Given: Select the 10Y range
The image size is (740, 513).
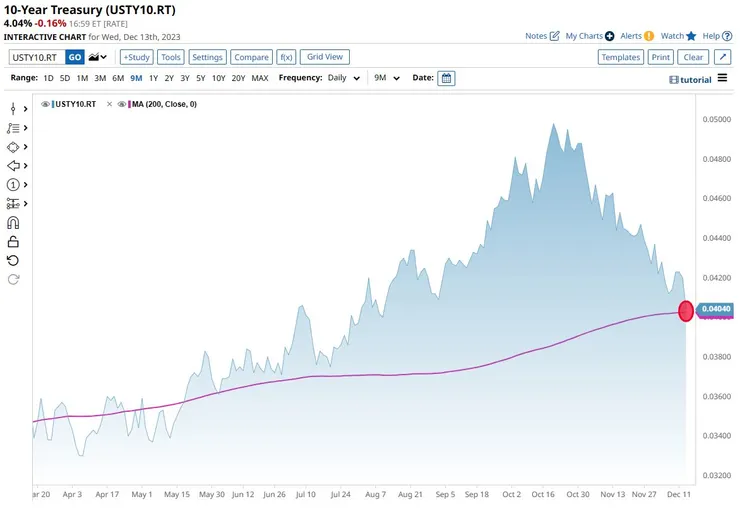Looking at the screenshot, I should tap(219, 78).
